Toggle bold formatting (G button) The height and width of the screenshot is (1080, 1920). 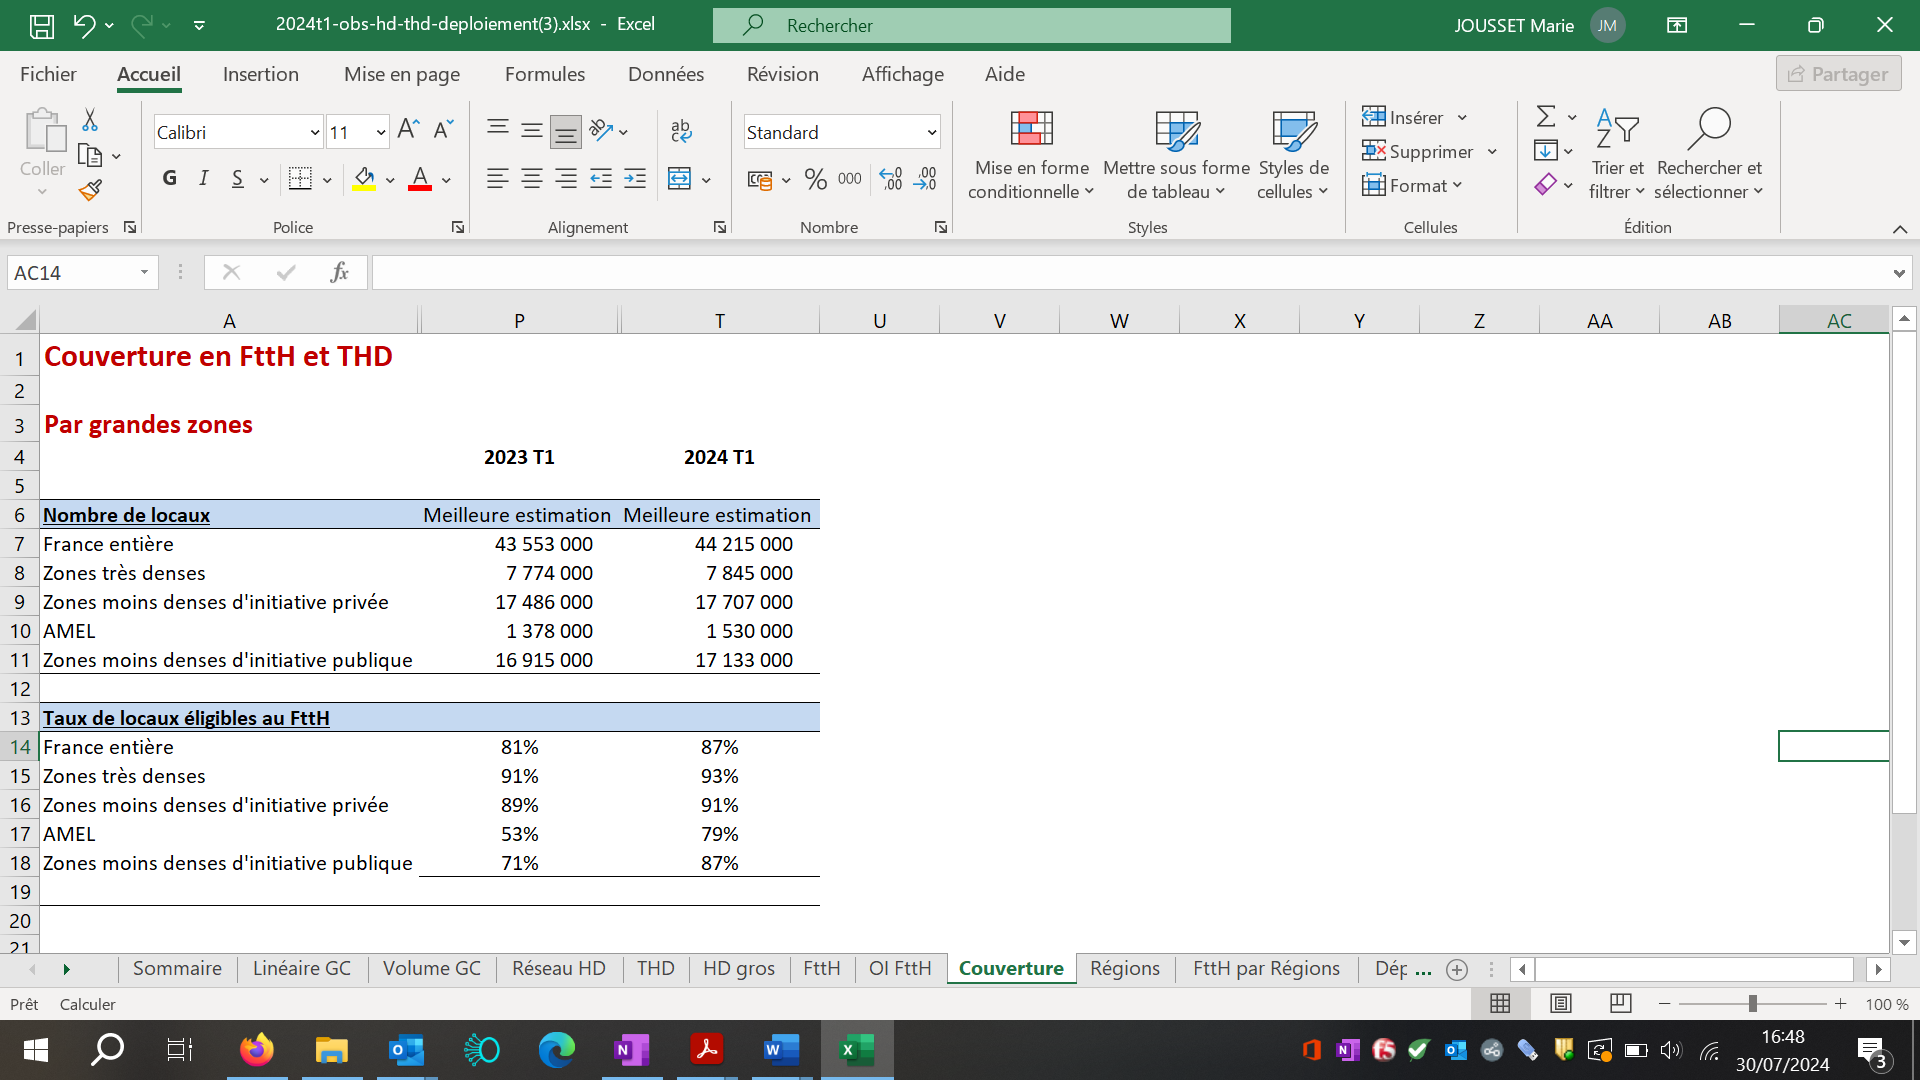[x=169, y=178]
